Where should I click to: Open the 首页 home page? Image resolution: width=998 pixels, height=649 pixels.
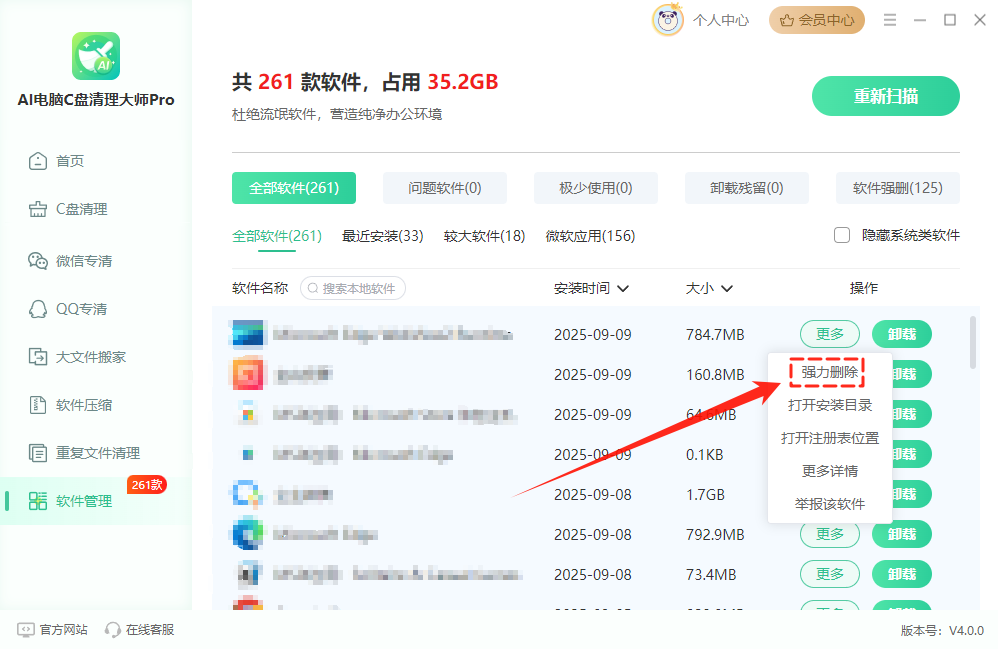tap(56, 161)
